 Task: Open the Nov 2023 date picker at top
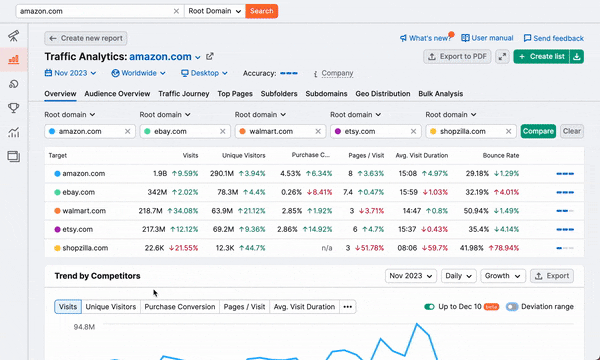tap(70, 73)
